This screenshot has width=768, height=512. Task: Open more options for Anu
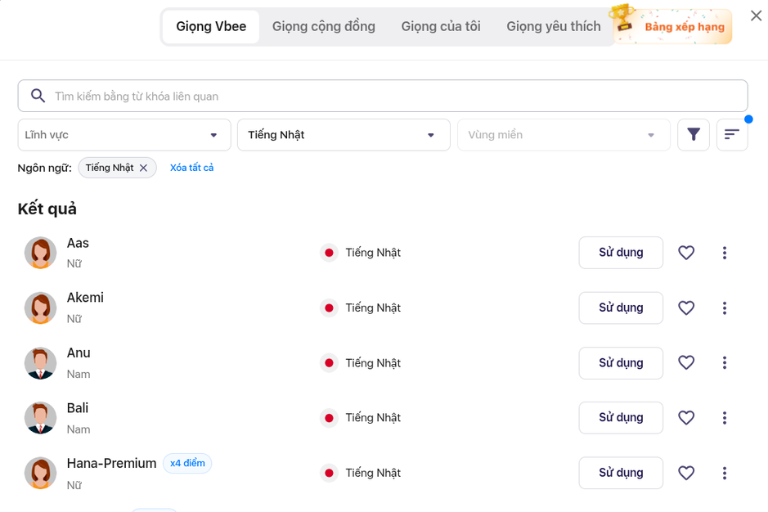pos(724,363)
